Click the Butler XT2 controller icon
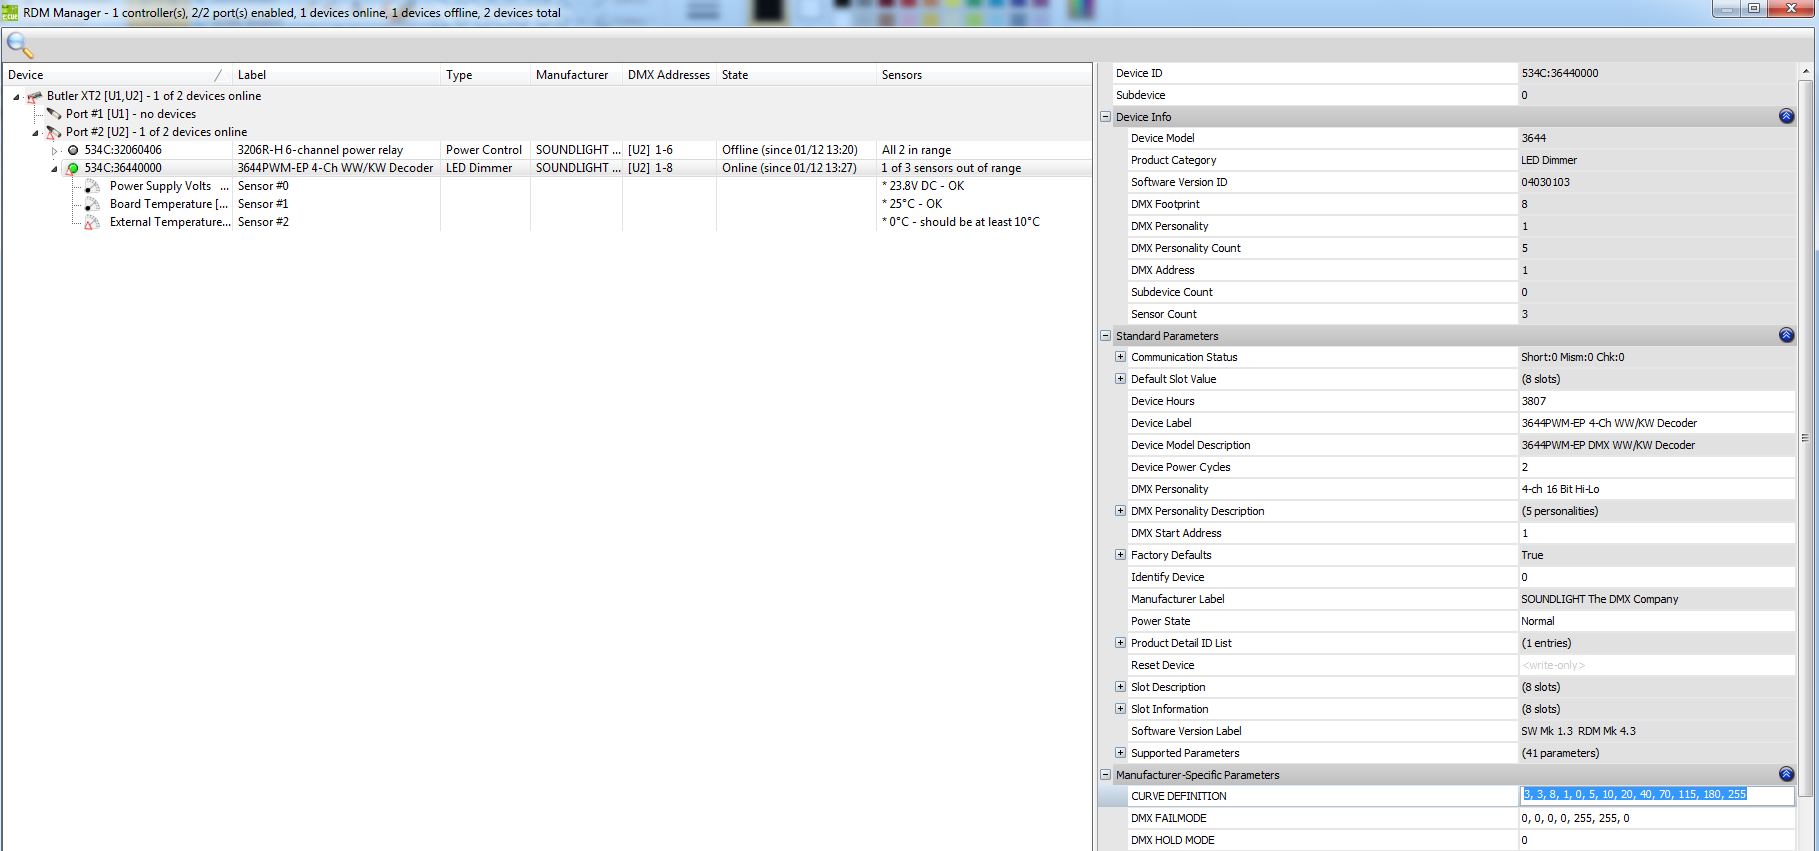 tap(35, 97)
